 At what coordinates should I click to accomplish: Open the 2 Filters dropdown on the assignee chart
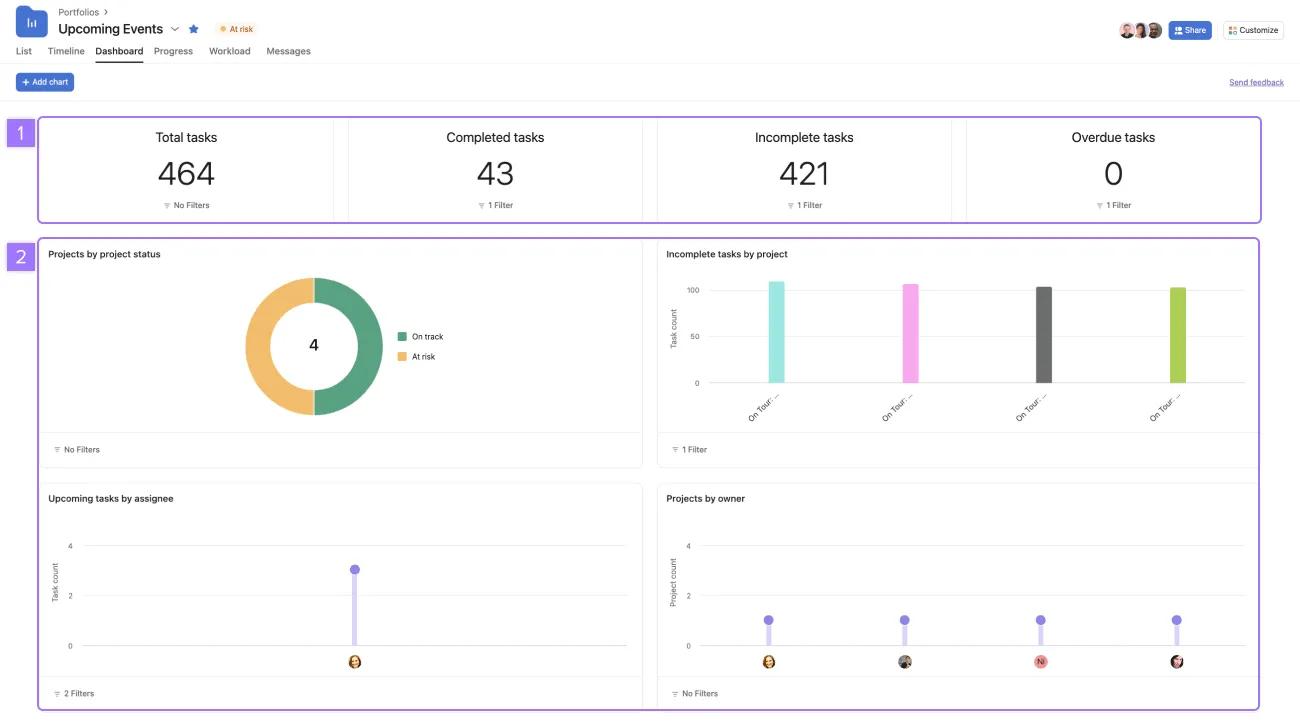[x=76, y=693]
